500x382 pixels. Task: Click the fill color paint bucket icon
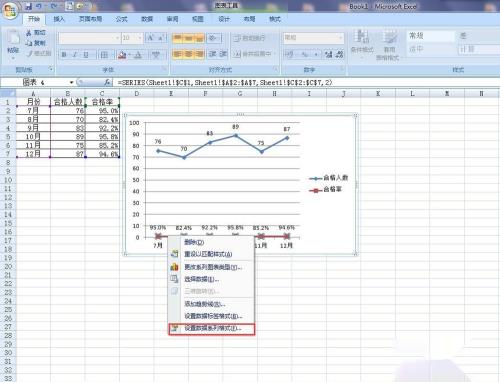[x=122, y=54]
